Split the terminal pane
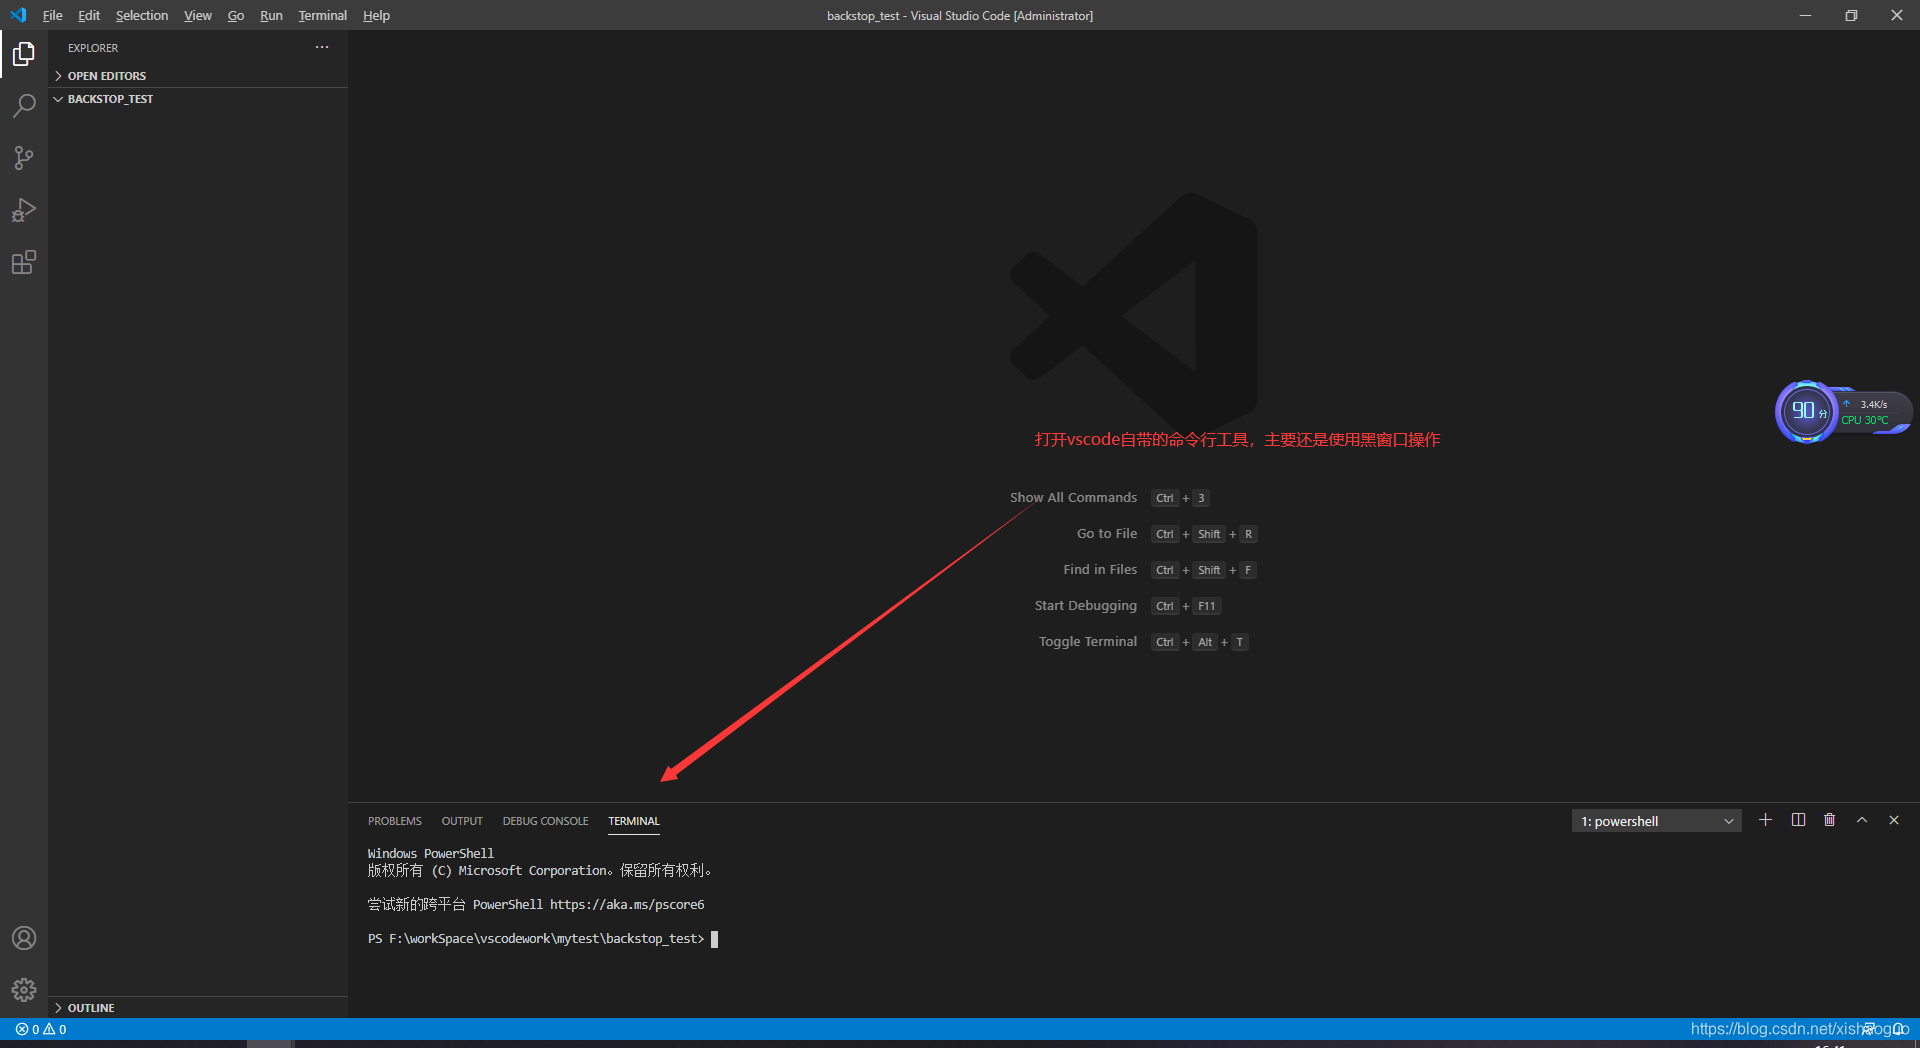The height and width of the screenshot is (1048, 1920). click(x=1798, y=820)
